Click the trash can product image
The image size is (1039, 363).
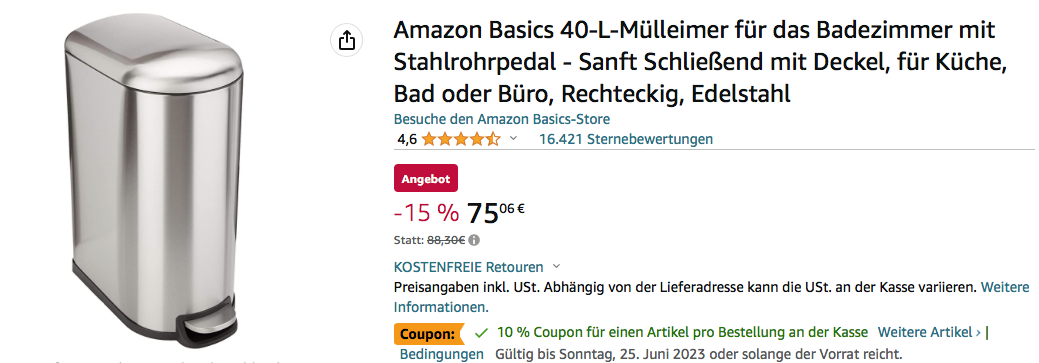tap(156, 183)
